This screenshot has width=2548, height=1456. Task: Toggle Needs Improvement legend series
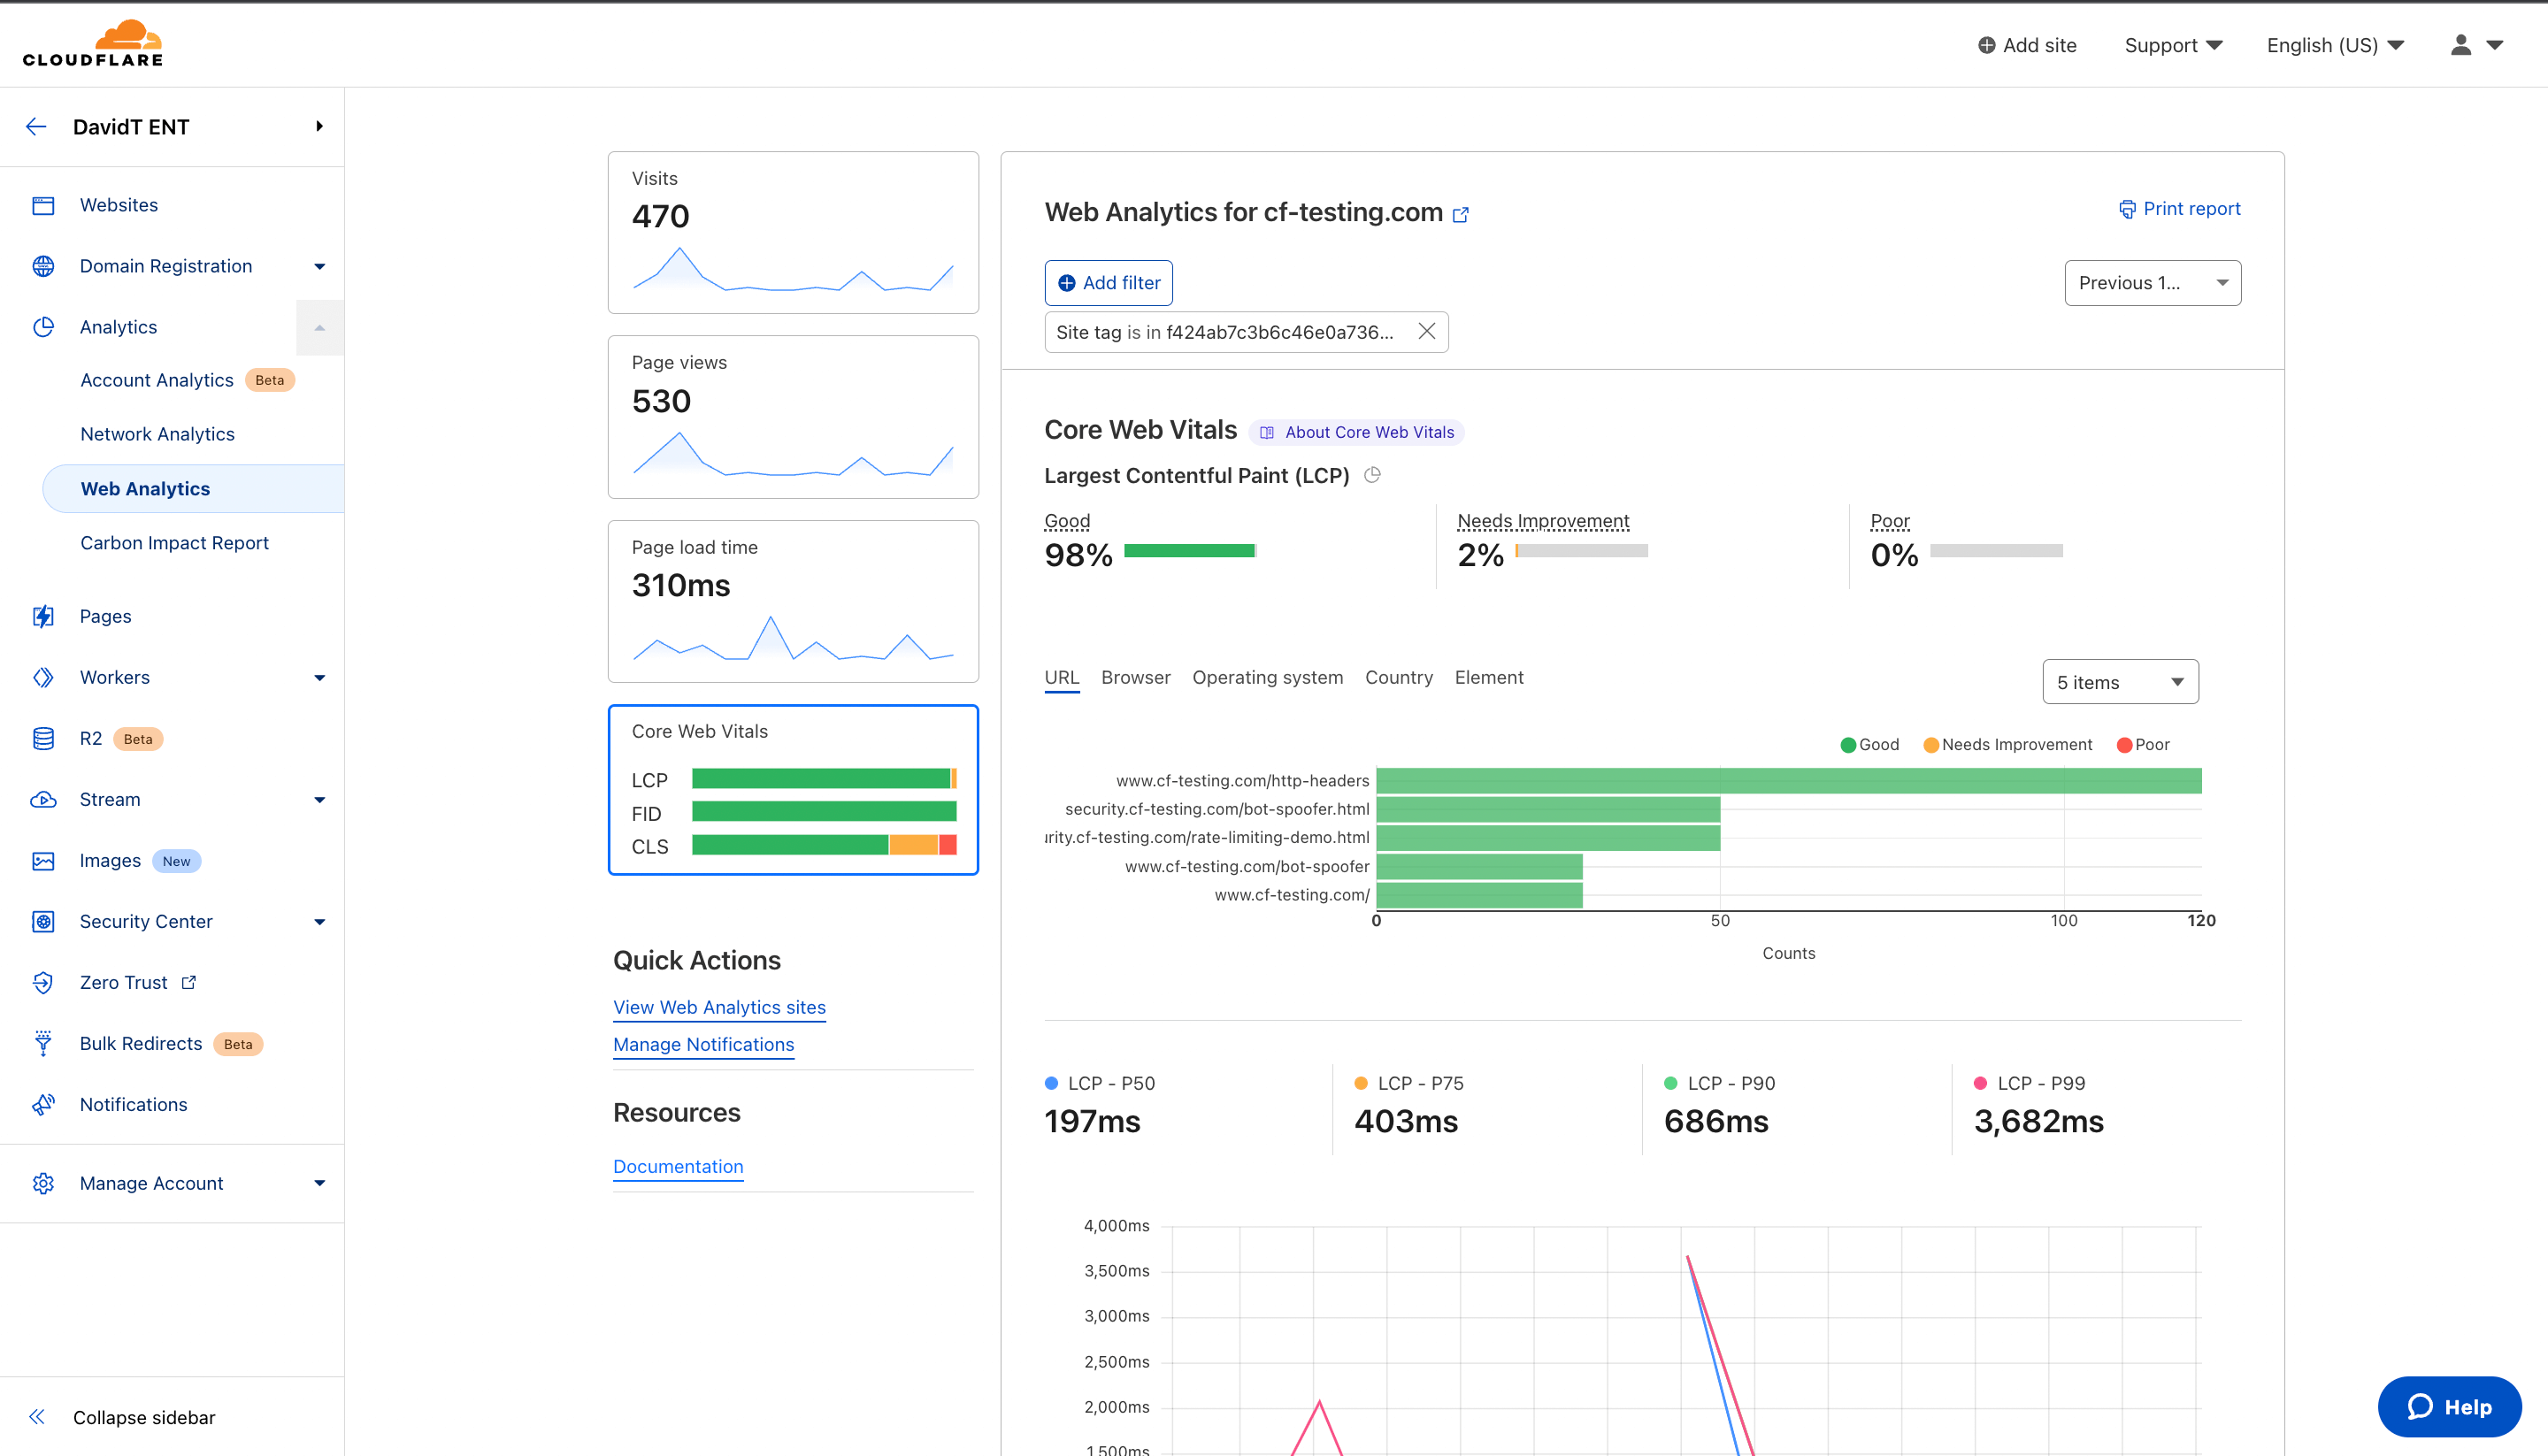2007,744
